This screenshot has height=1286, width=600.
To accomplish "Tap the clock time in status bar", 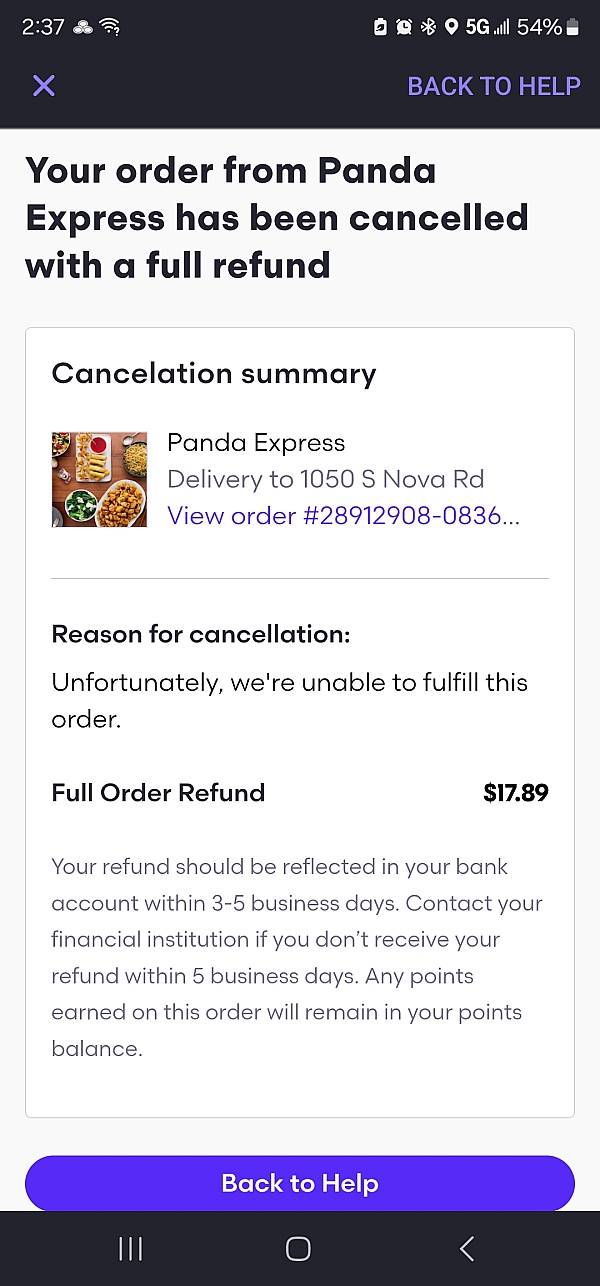I will 43,27.
